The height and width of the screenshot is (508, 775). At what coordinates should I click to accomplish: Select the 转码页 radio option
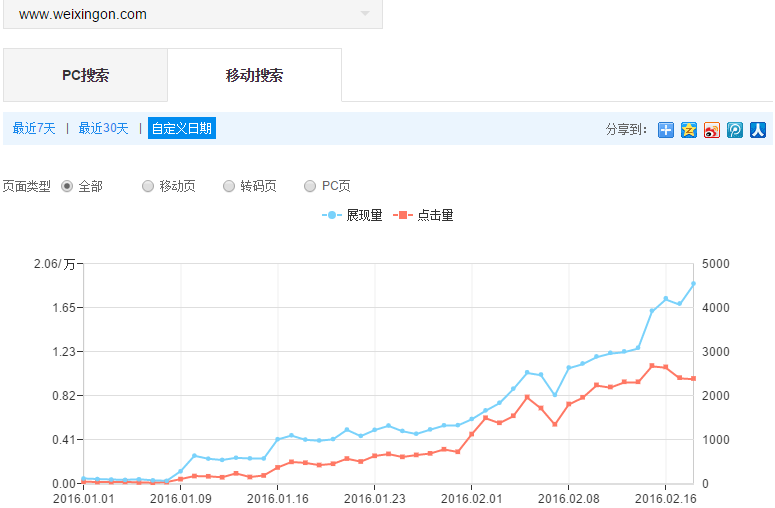(x=229, y=186)
